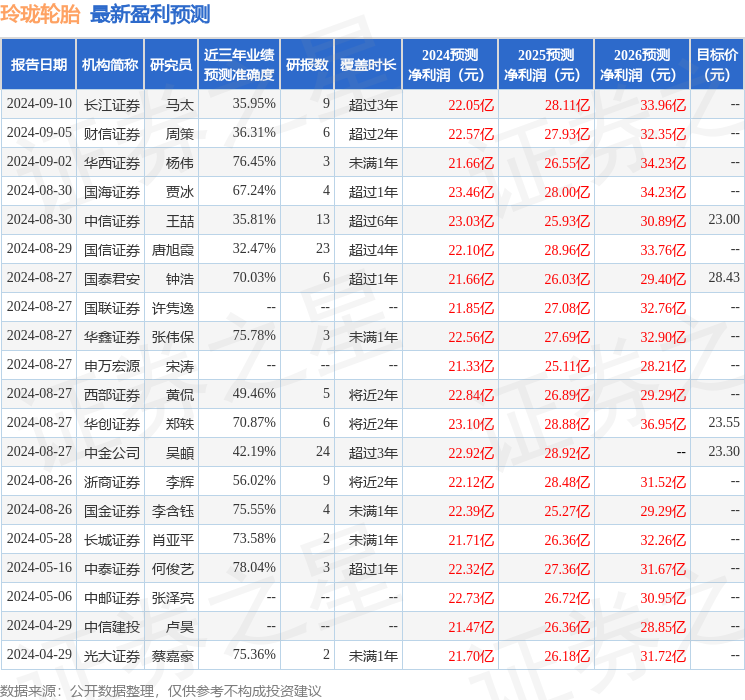Click the 2024-05-16 report date
The image size is (745, 700).
39,567
